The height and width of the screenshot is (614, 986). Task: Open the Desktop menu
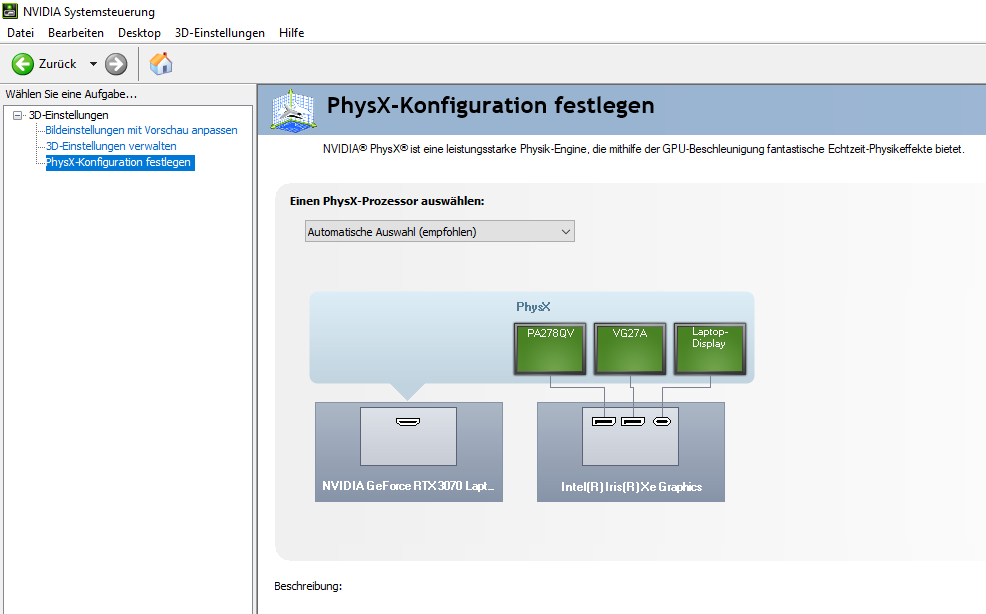pos(140,33)
